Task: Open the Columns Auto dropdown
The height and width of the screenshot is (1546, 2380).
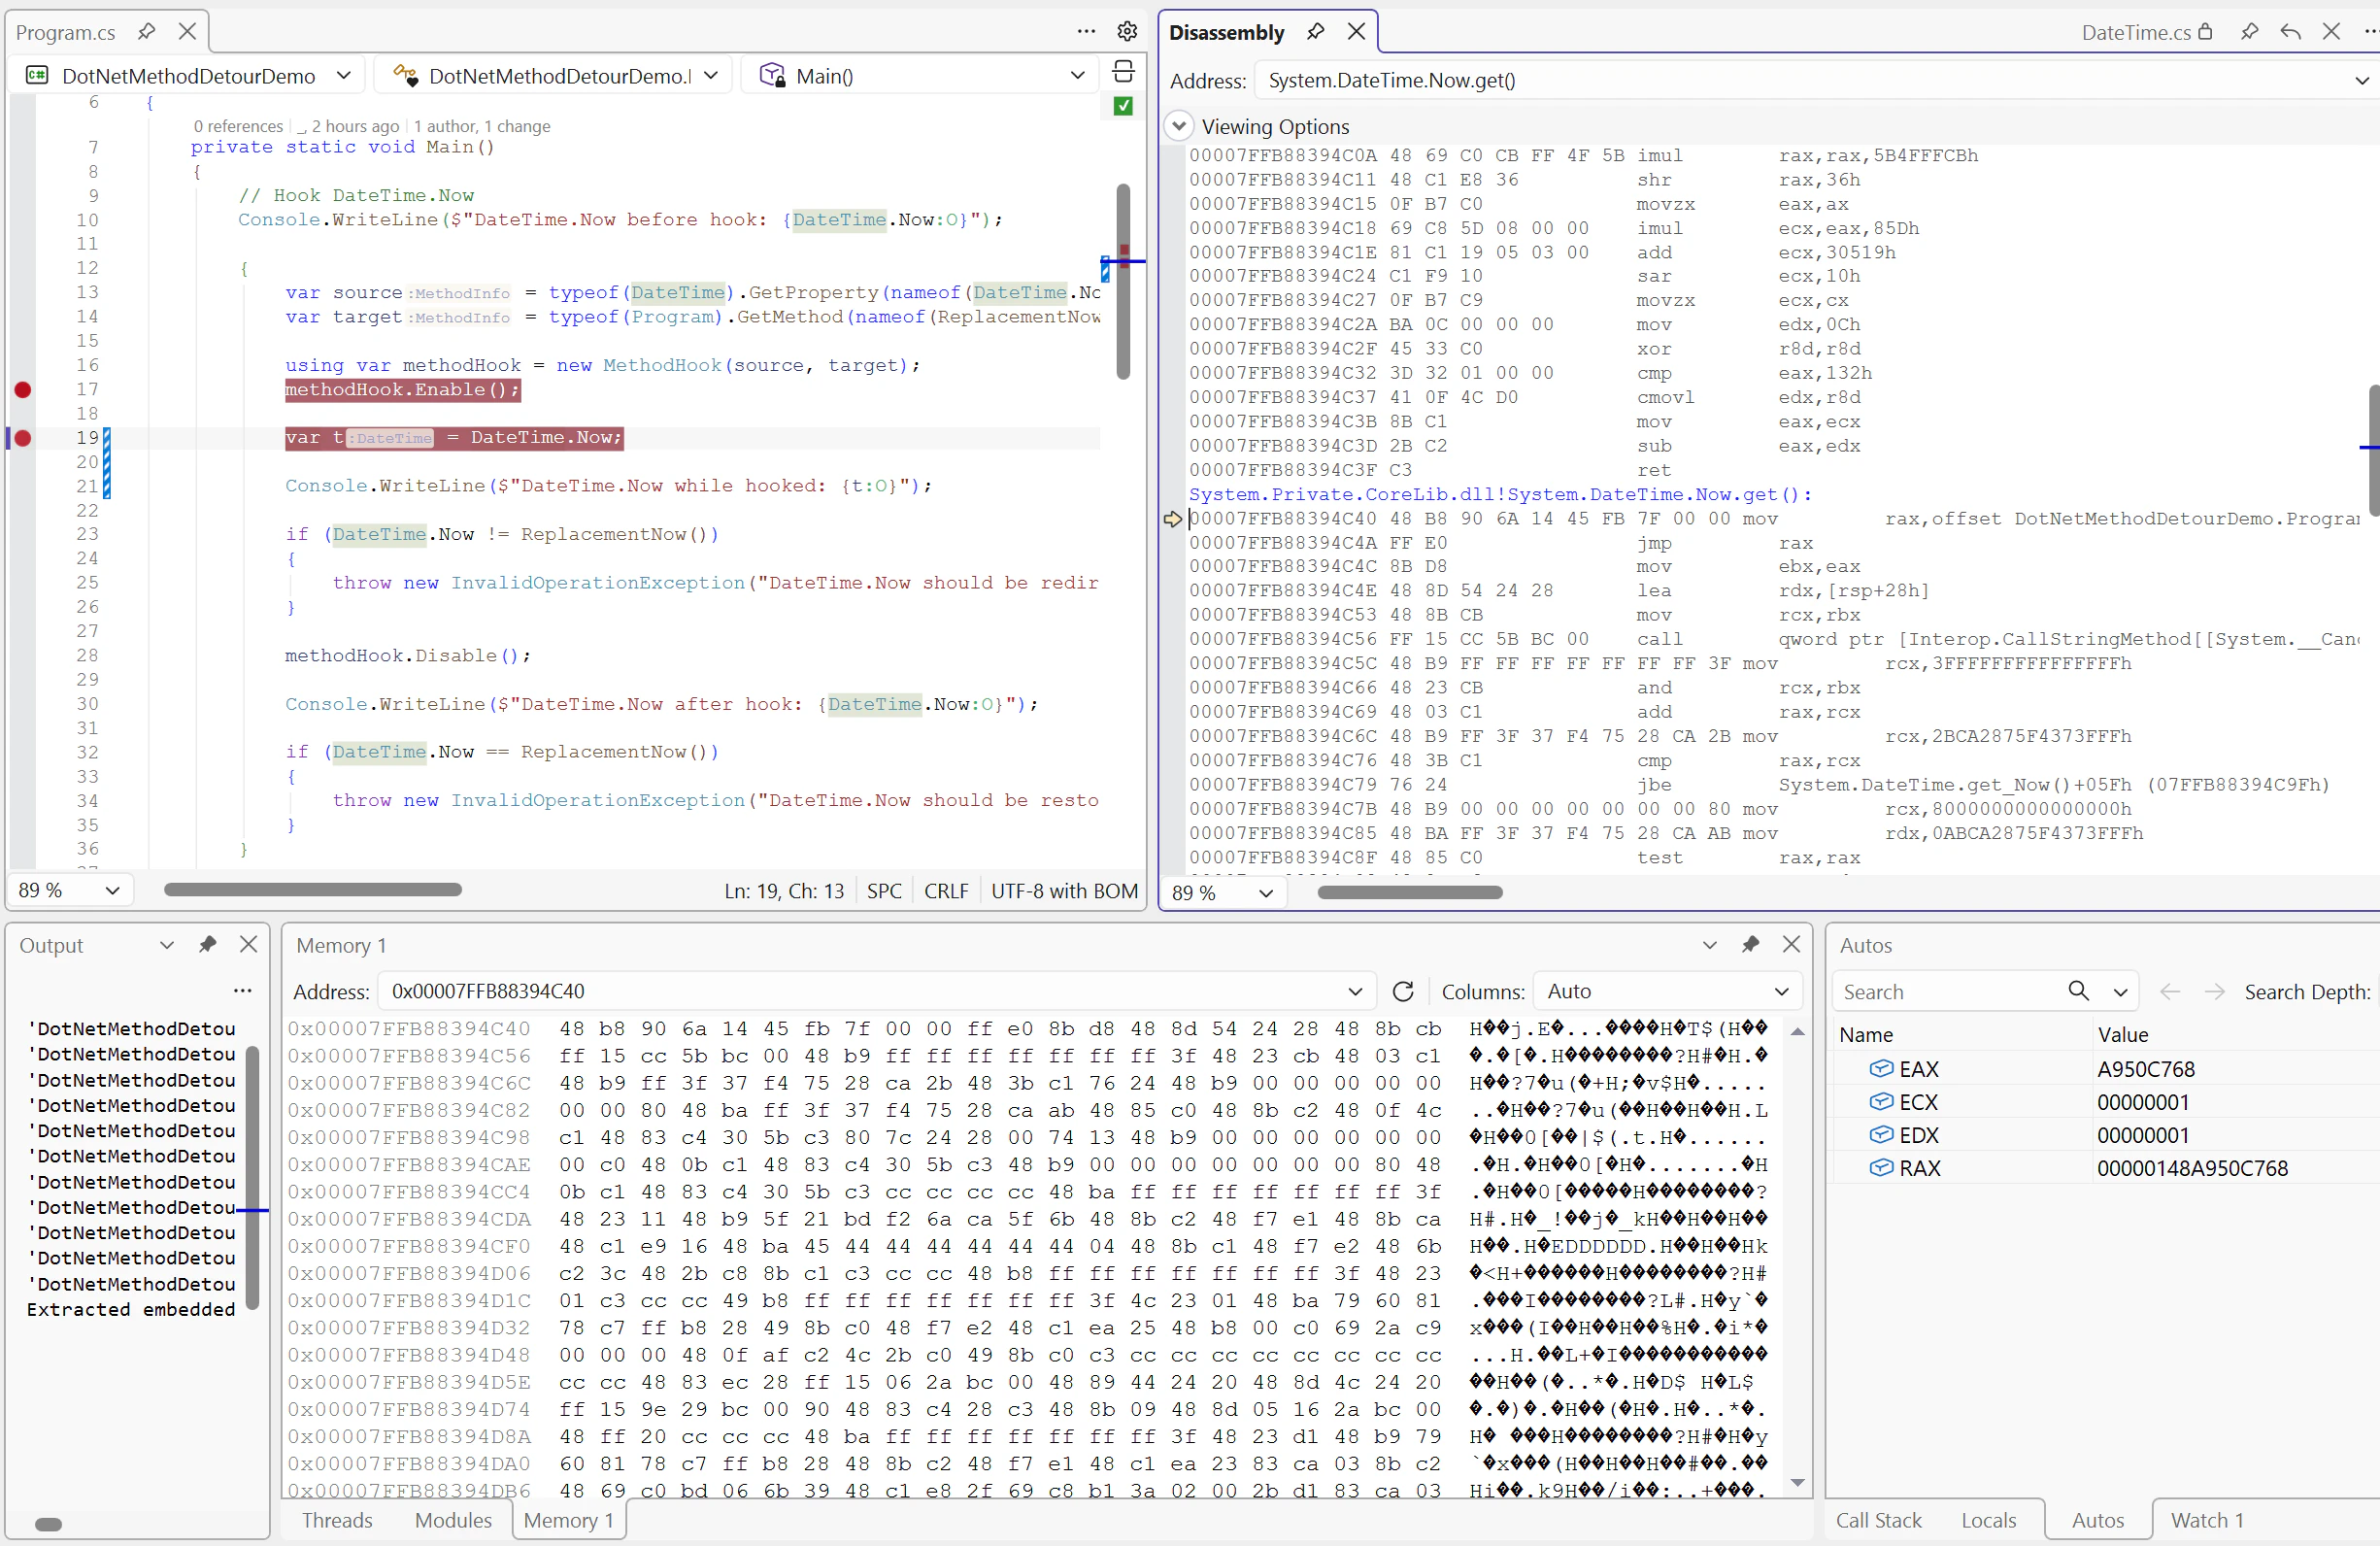Action: [x=1667, y=992]
